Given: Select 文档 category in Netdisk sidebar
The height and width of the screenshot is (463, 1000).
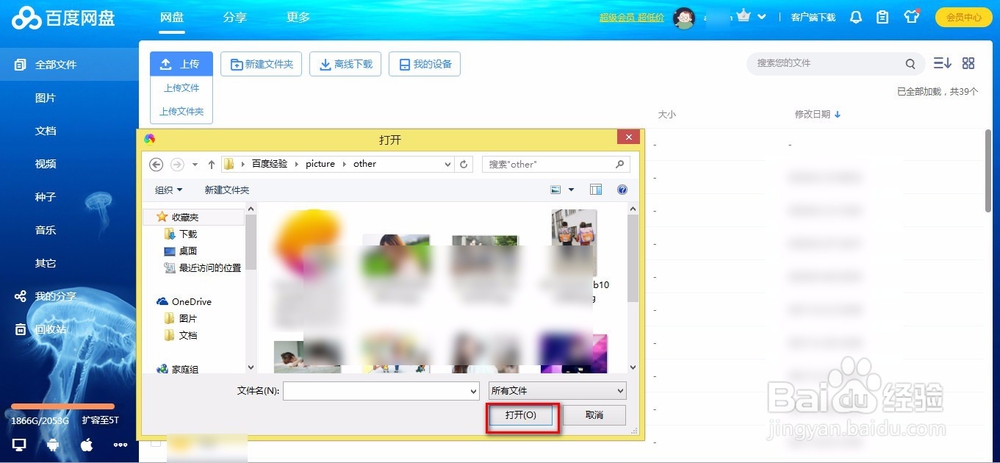Looking at the screenshot, I should tap(45, 131).
